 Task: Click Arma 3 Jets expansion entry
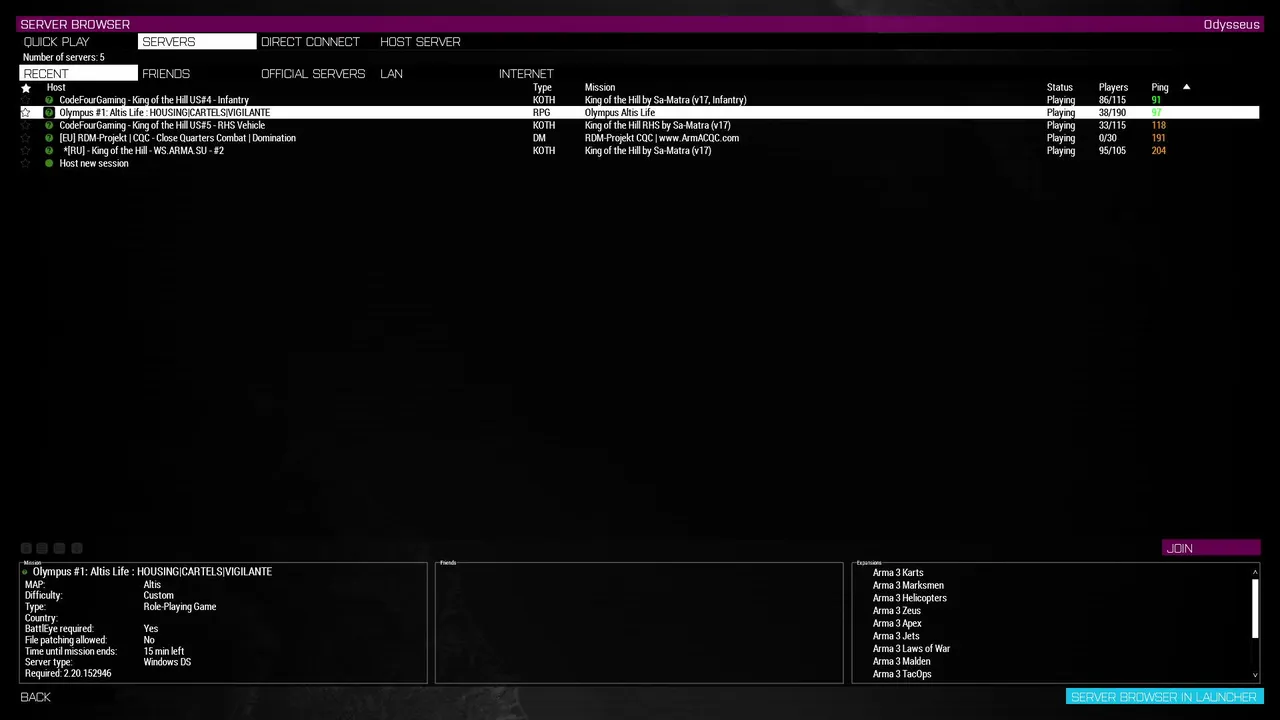pyautogui.click(x=896, y=636)
